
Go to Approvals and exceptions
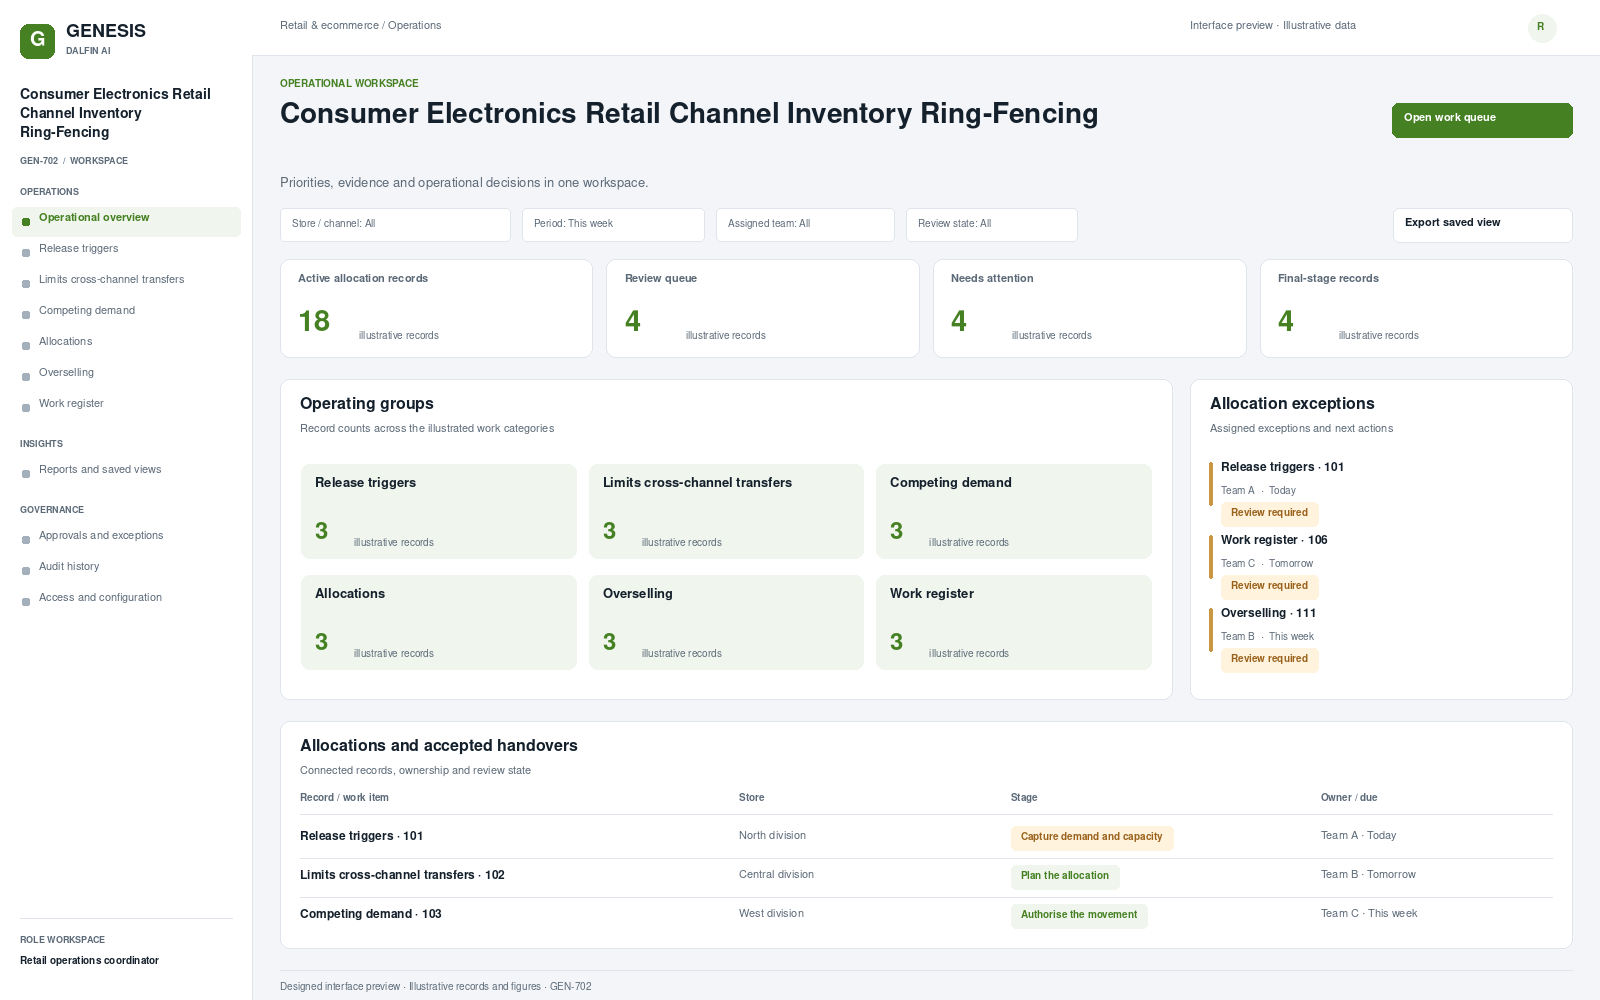tap(126, 536)
